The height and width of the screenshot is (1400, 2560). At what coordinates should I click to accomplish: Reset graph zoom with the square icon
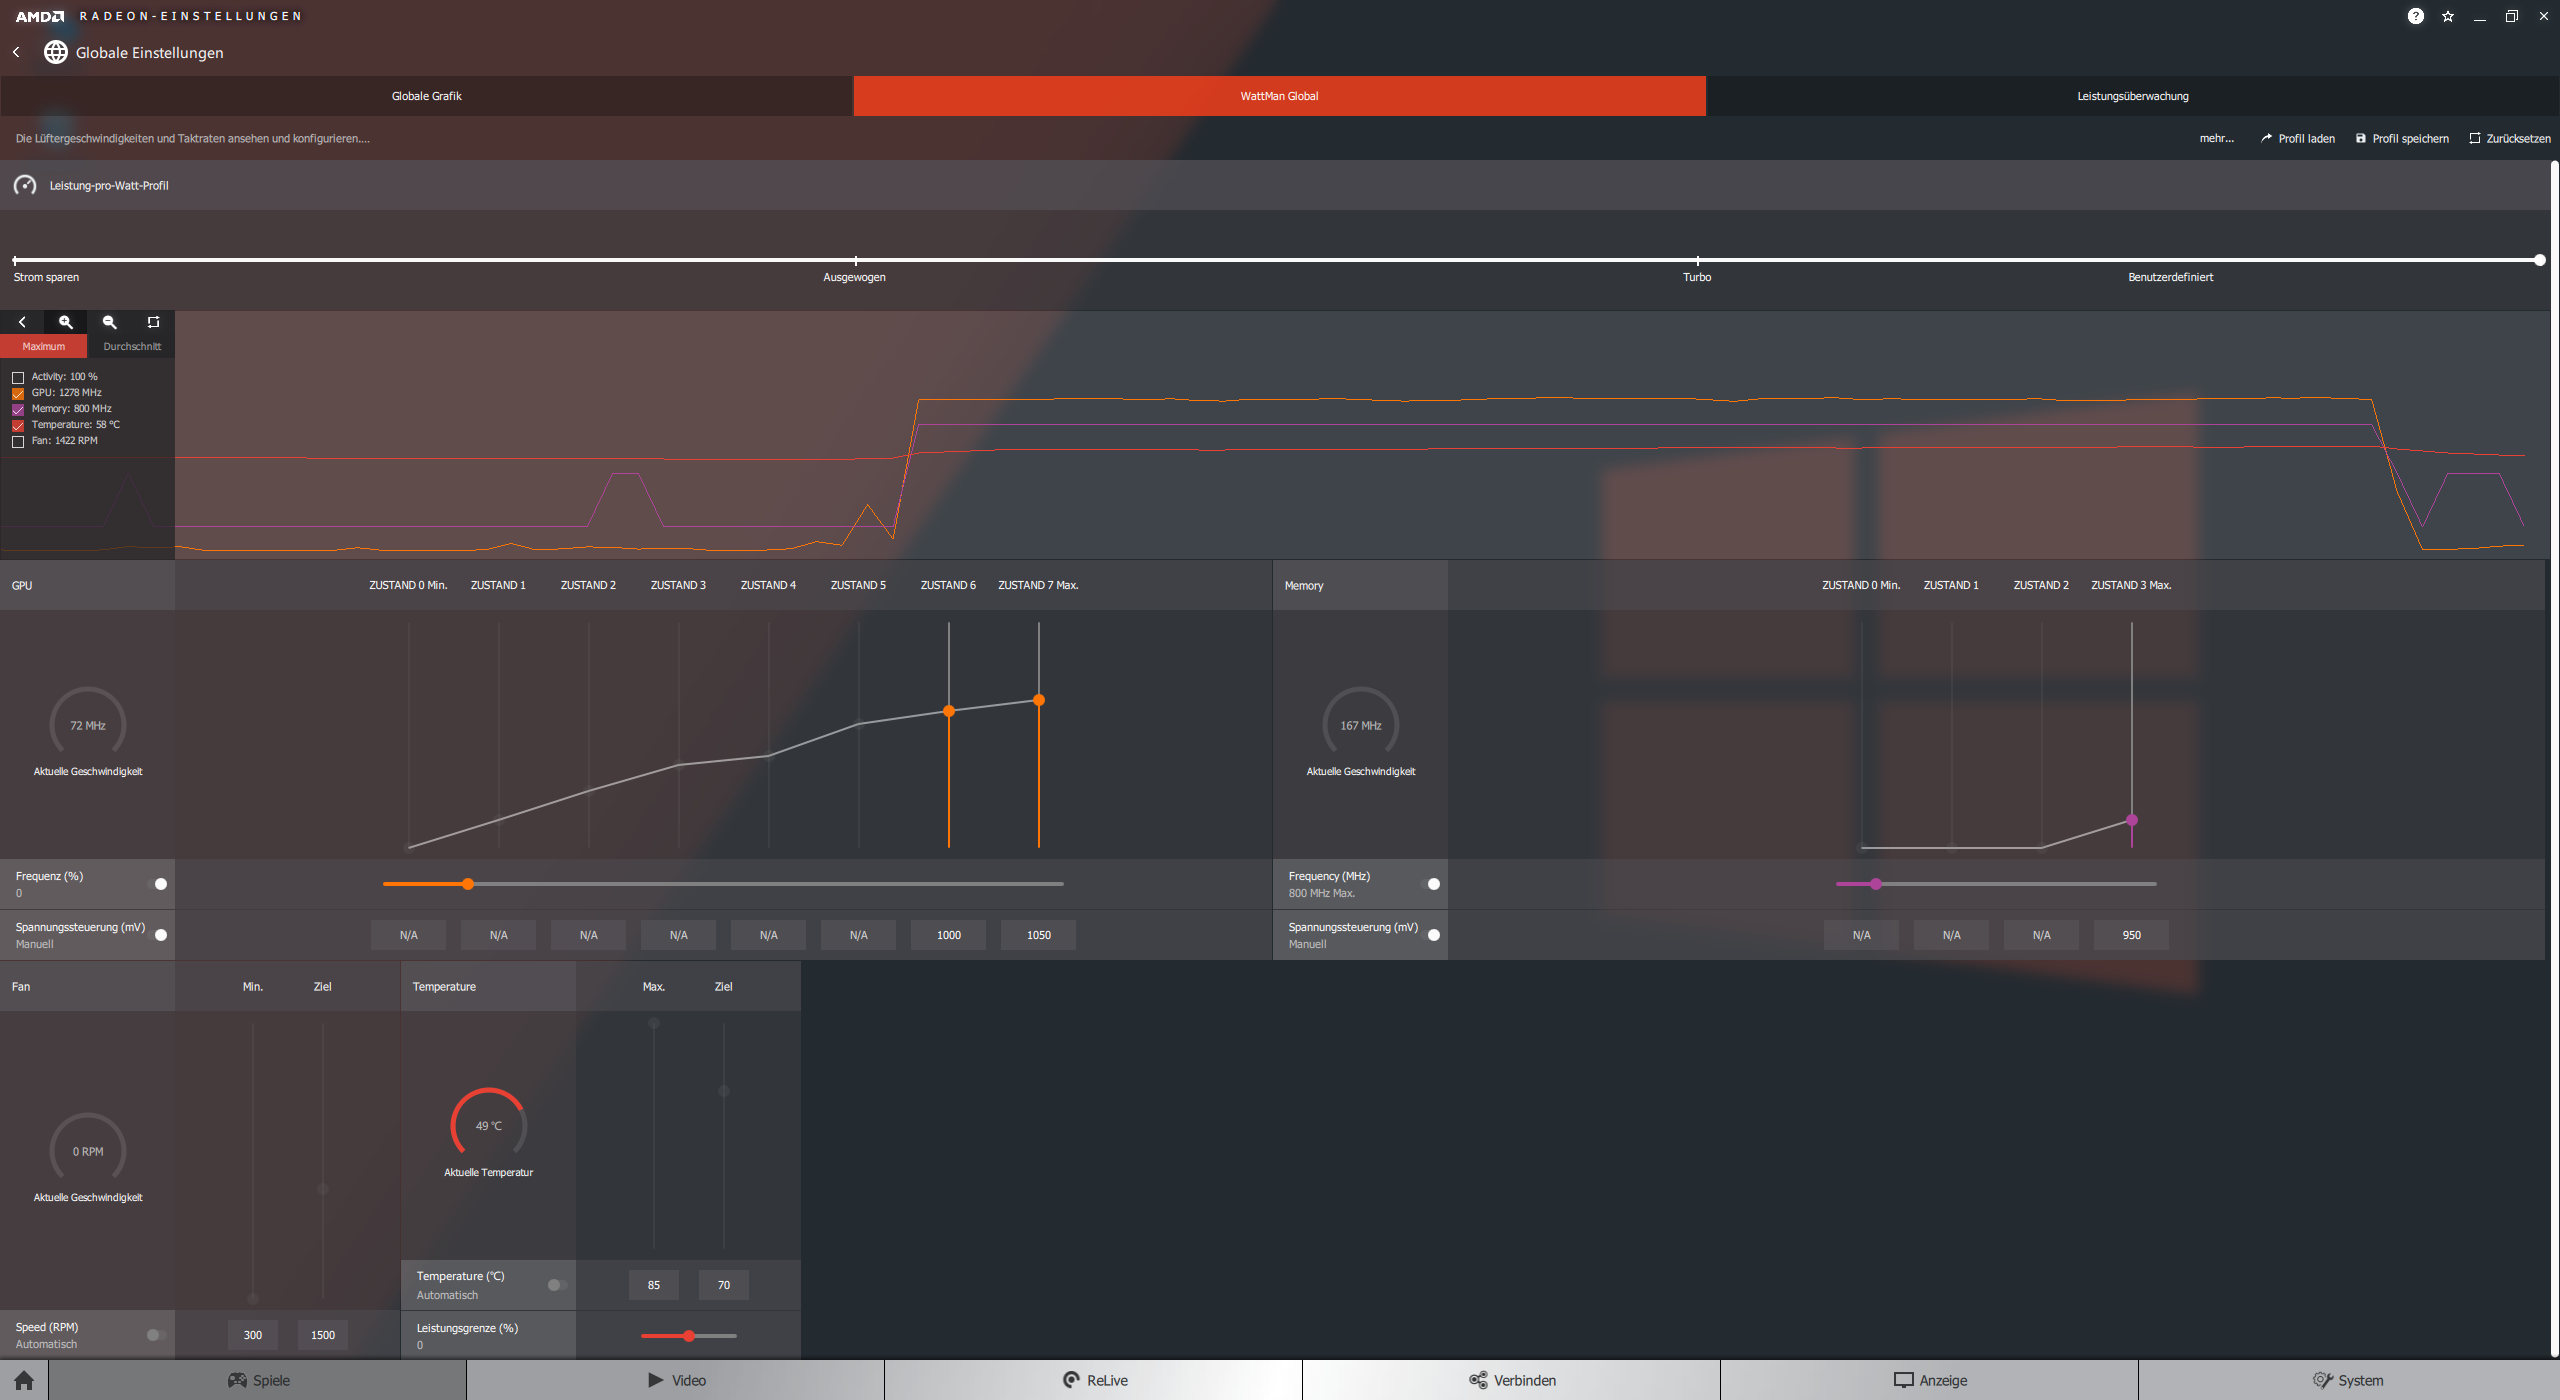click(153, 322)
